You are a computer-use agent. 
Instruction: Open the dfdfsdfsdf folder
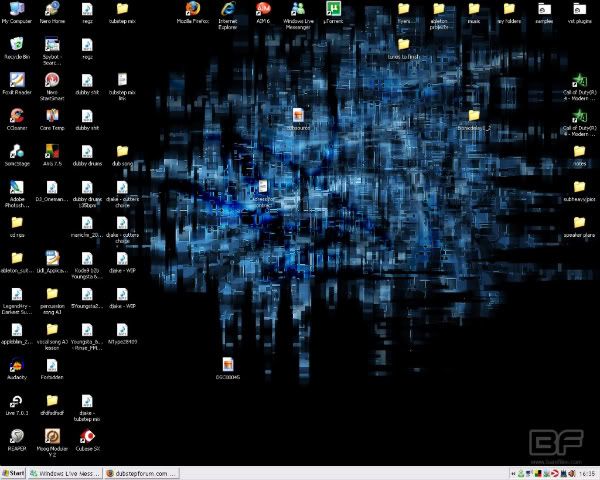52,405
